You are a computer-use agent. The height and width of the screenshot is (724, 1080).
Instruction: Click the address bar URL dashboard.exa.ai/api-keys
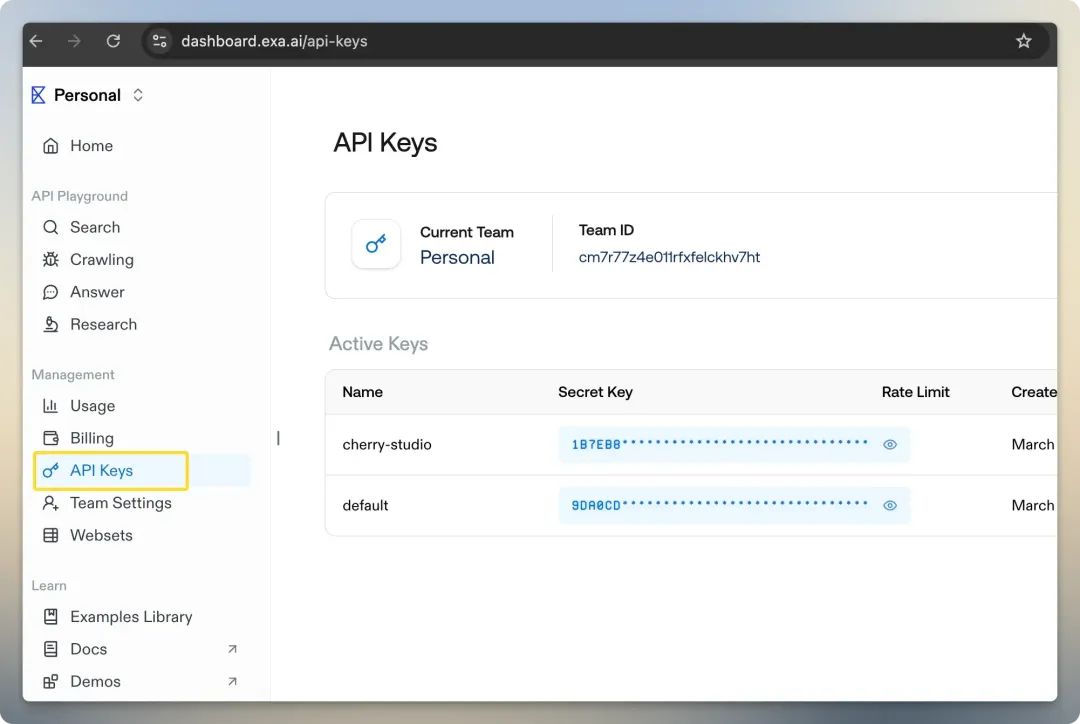coord(274,41)
